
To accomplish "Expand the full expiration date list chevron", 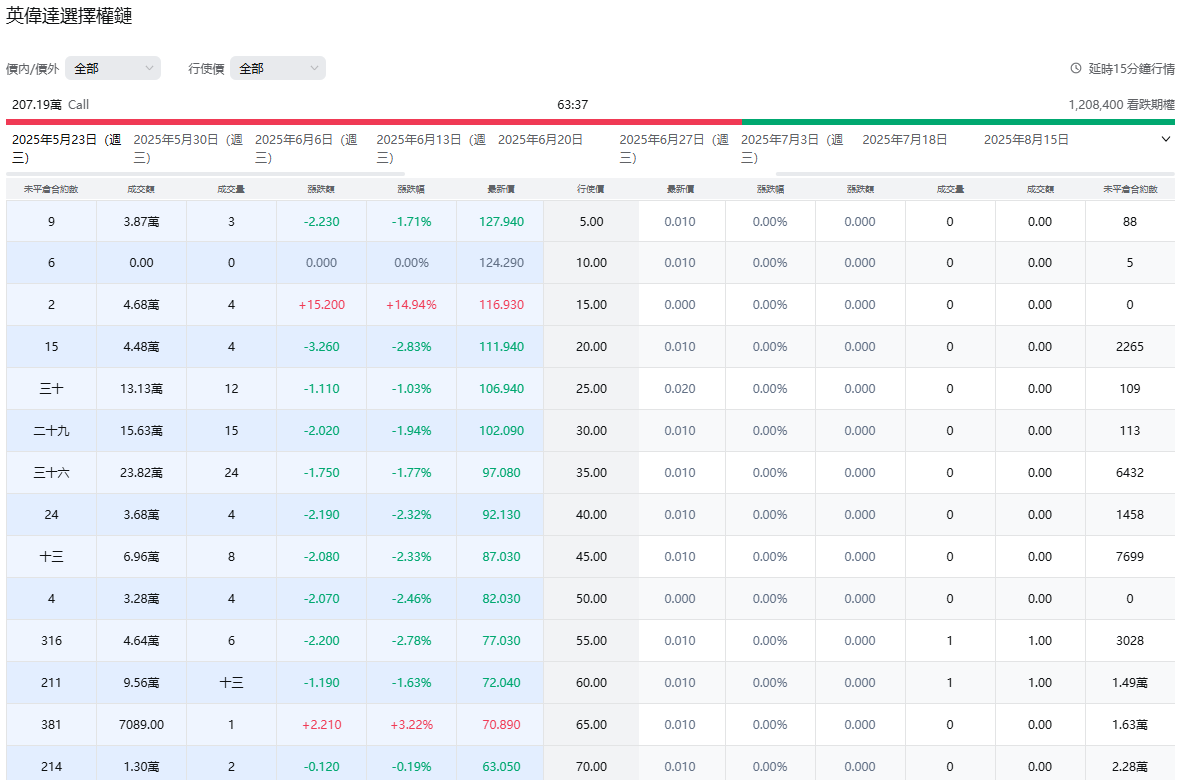I will 1165,139.
